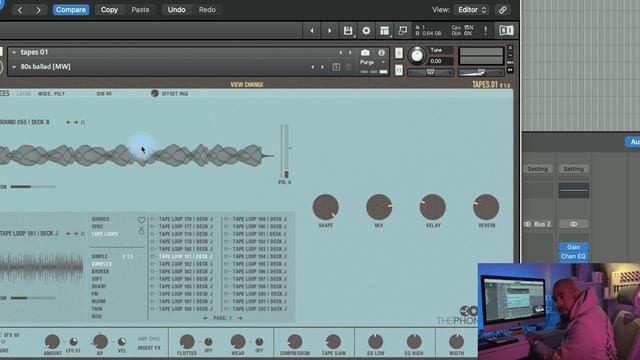Select next snapshot beside 80s ballad
640x360 pixels.
(322, 67)
